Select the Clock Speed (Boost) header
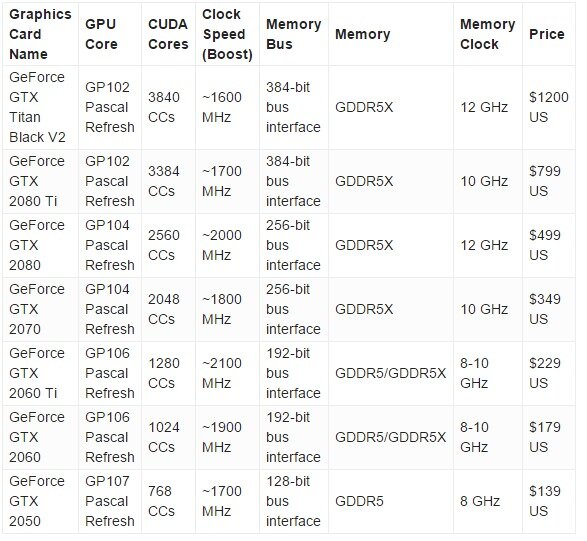587x541 pixels. click(x=227, y=34)
